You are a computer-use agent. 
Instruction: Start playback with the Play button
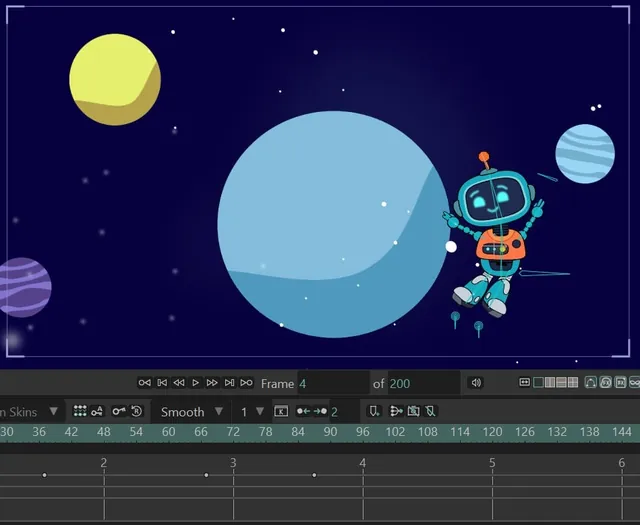click(196, 383)
